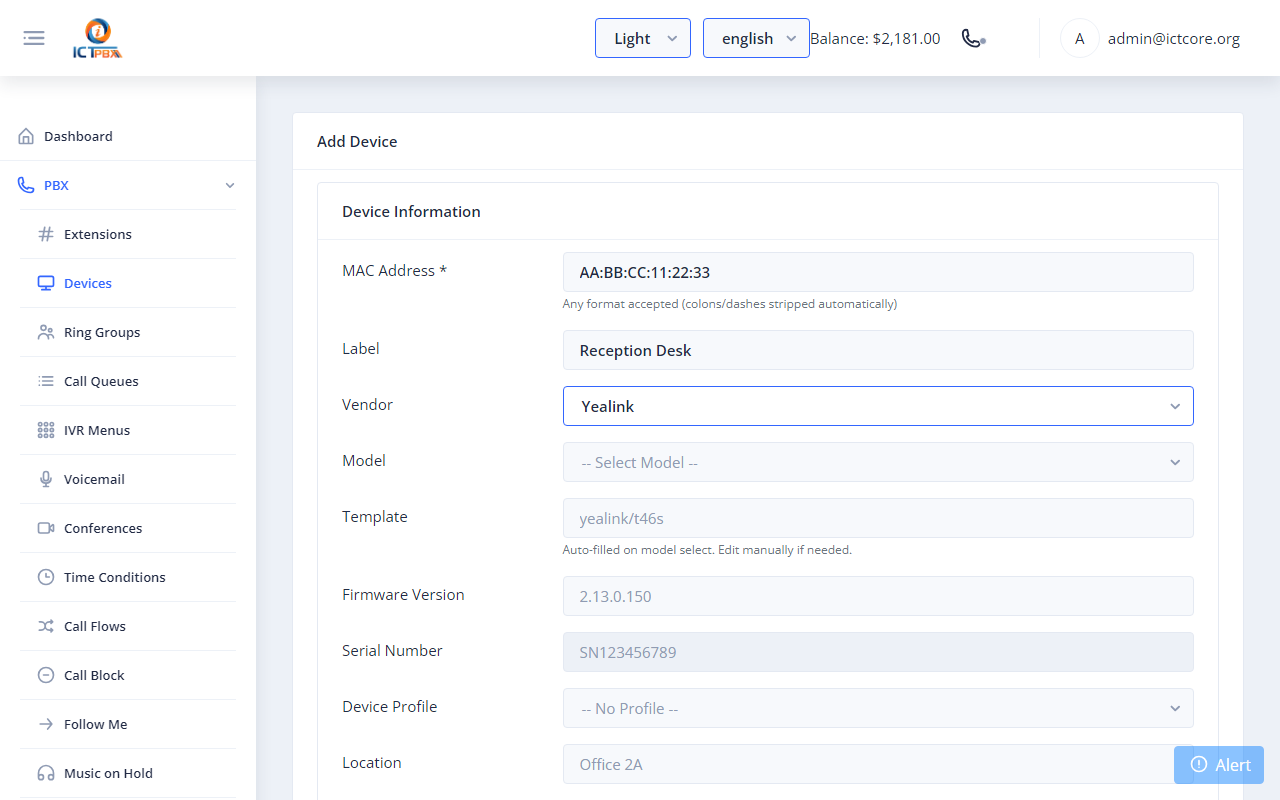The width and height of the screenshot is (1280, 800).
Task: Click the ICTPBX logo
Action: [x=98, y=39]
